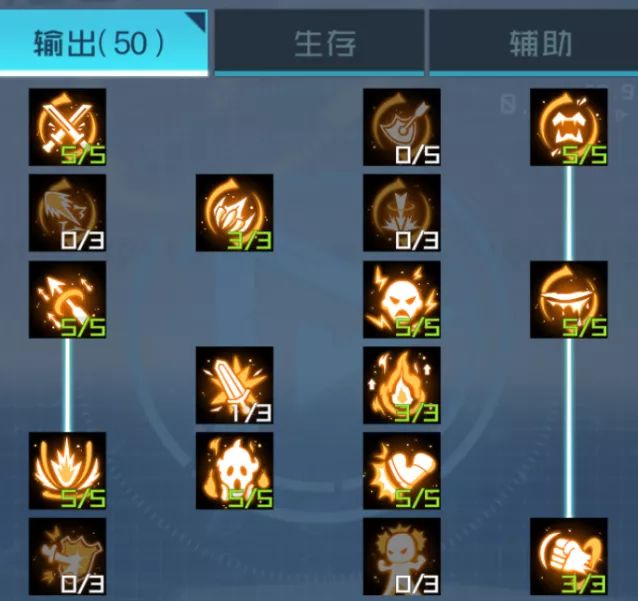Select the punching fist talent 3/3
This screenshot has width=638, height=601.
click(569, 557)
